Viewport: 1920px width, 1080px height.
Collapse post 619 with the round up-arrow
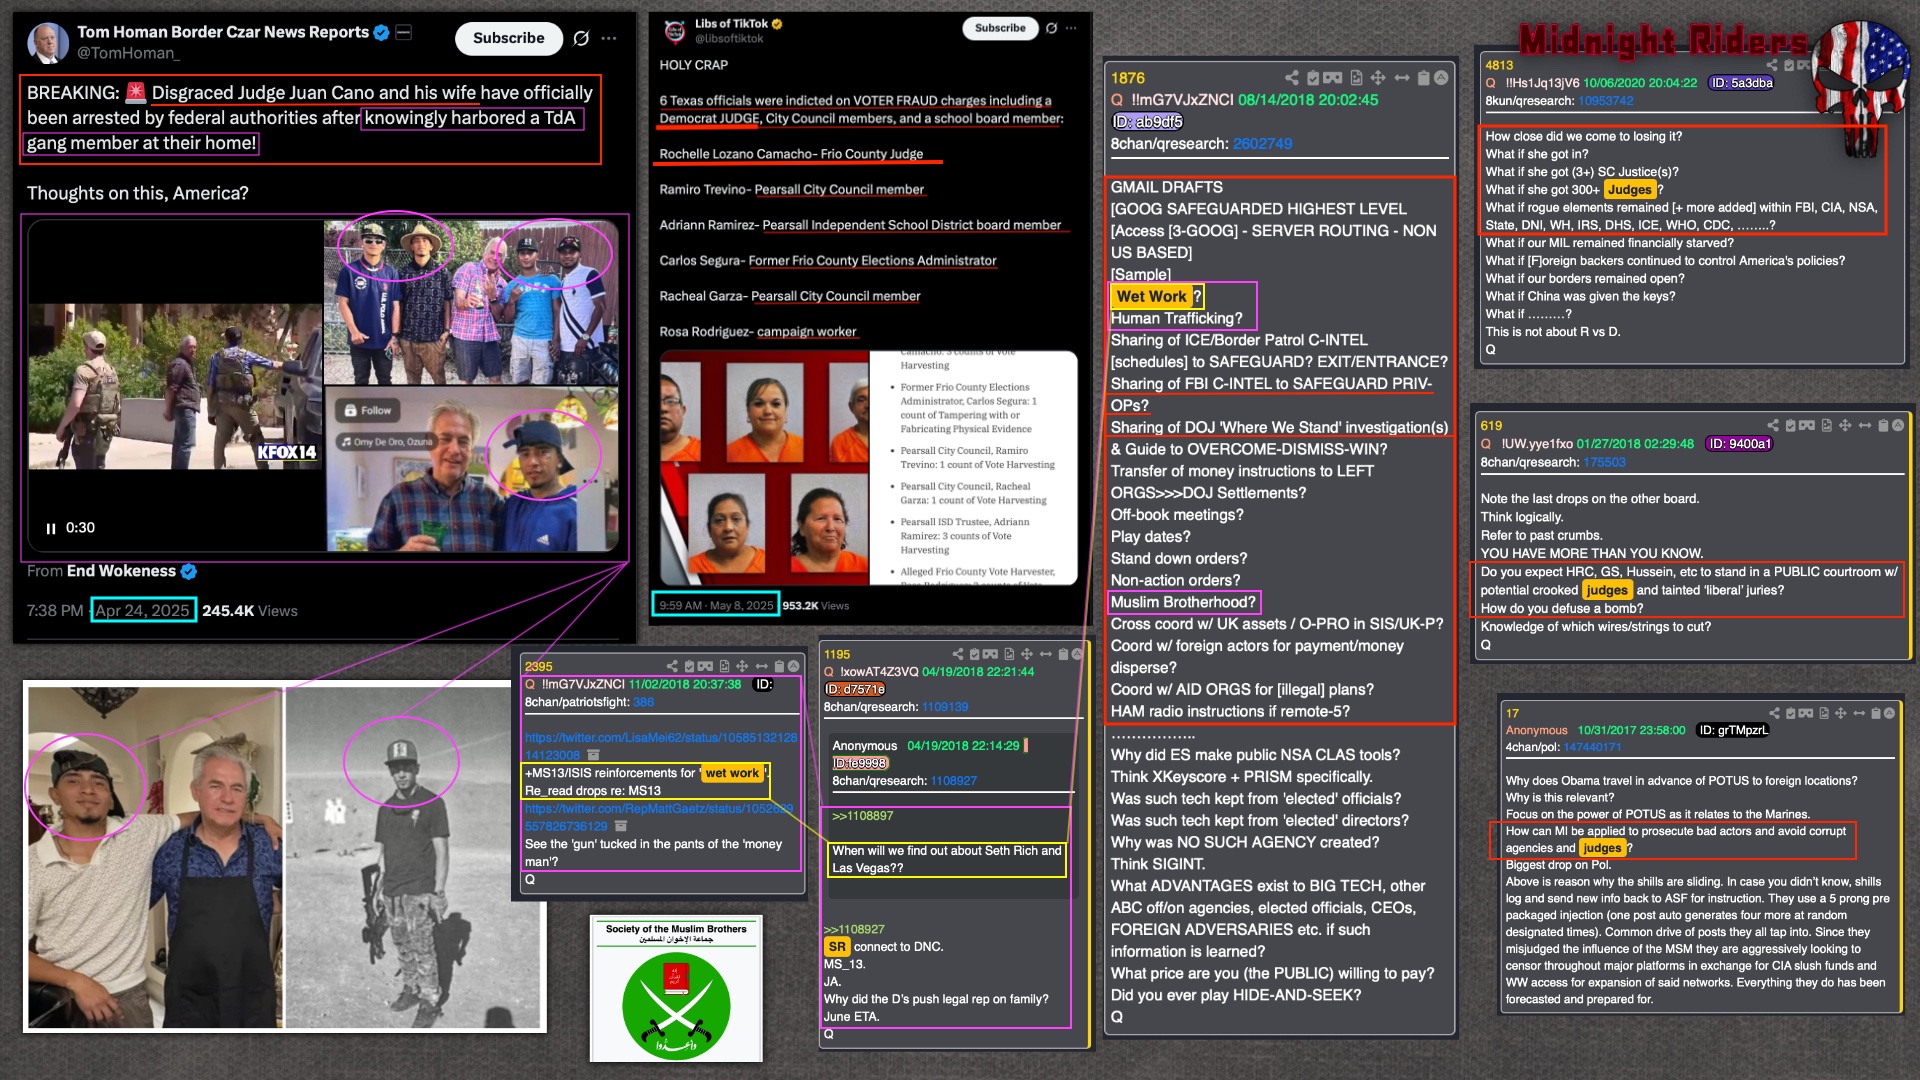tap(1897, 425)
